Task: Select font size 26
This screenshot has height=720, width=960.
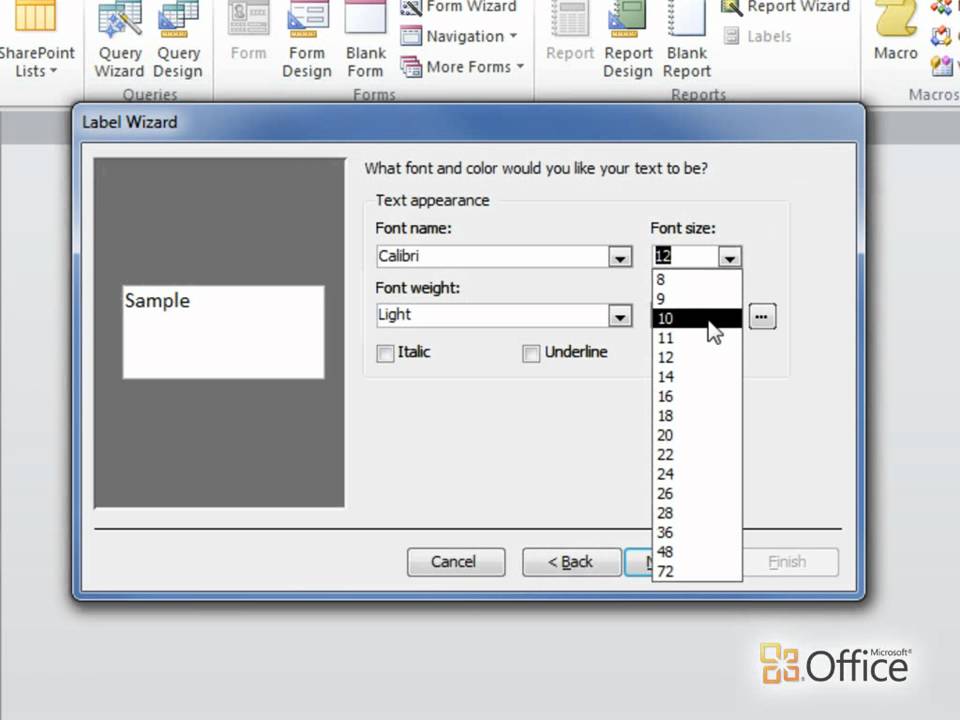Action: 697,493
